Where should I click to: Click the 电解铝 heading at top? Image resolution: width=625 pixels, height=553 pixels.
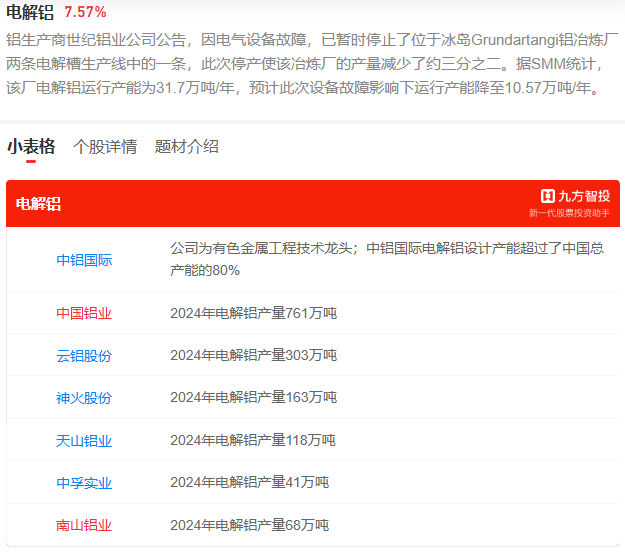(30, 12)
